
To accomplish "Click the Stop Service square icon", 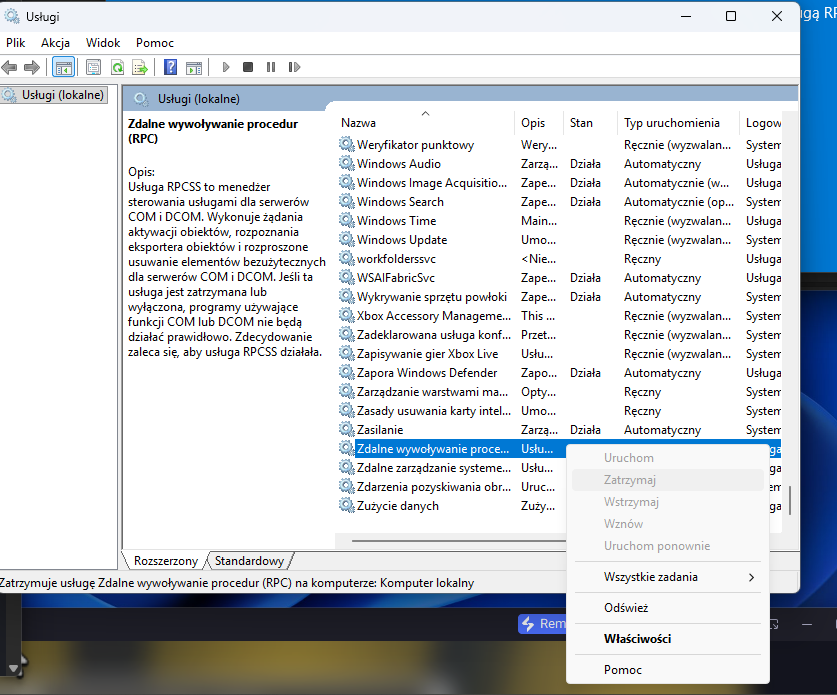I will (x=248, y=67).
